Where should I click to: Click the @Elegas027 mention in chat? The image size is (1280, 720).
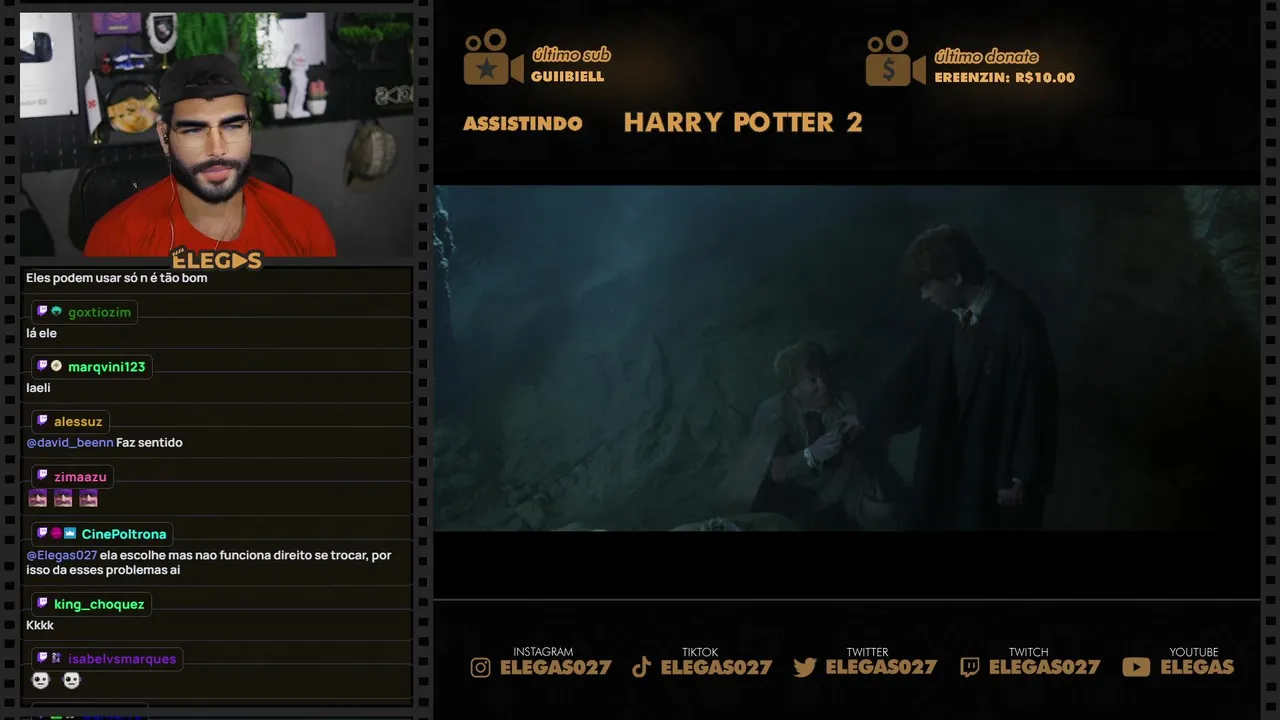coord(62,555)
